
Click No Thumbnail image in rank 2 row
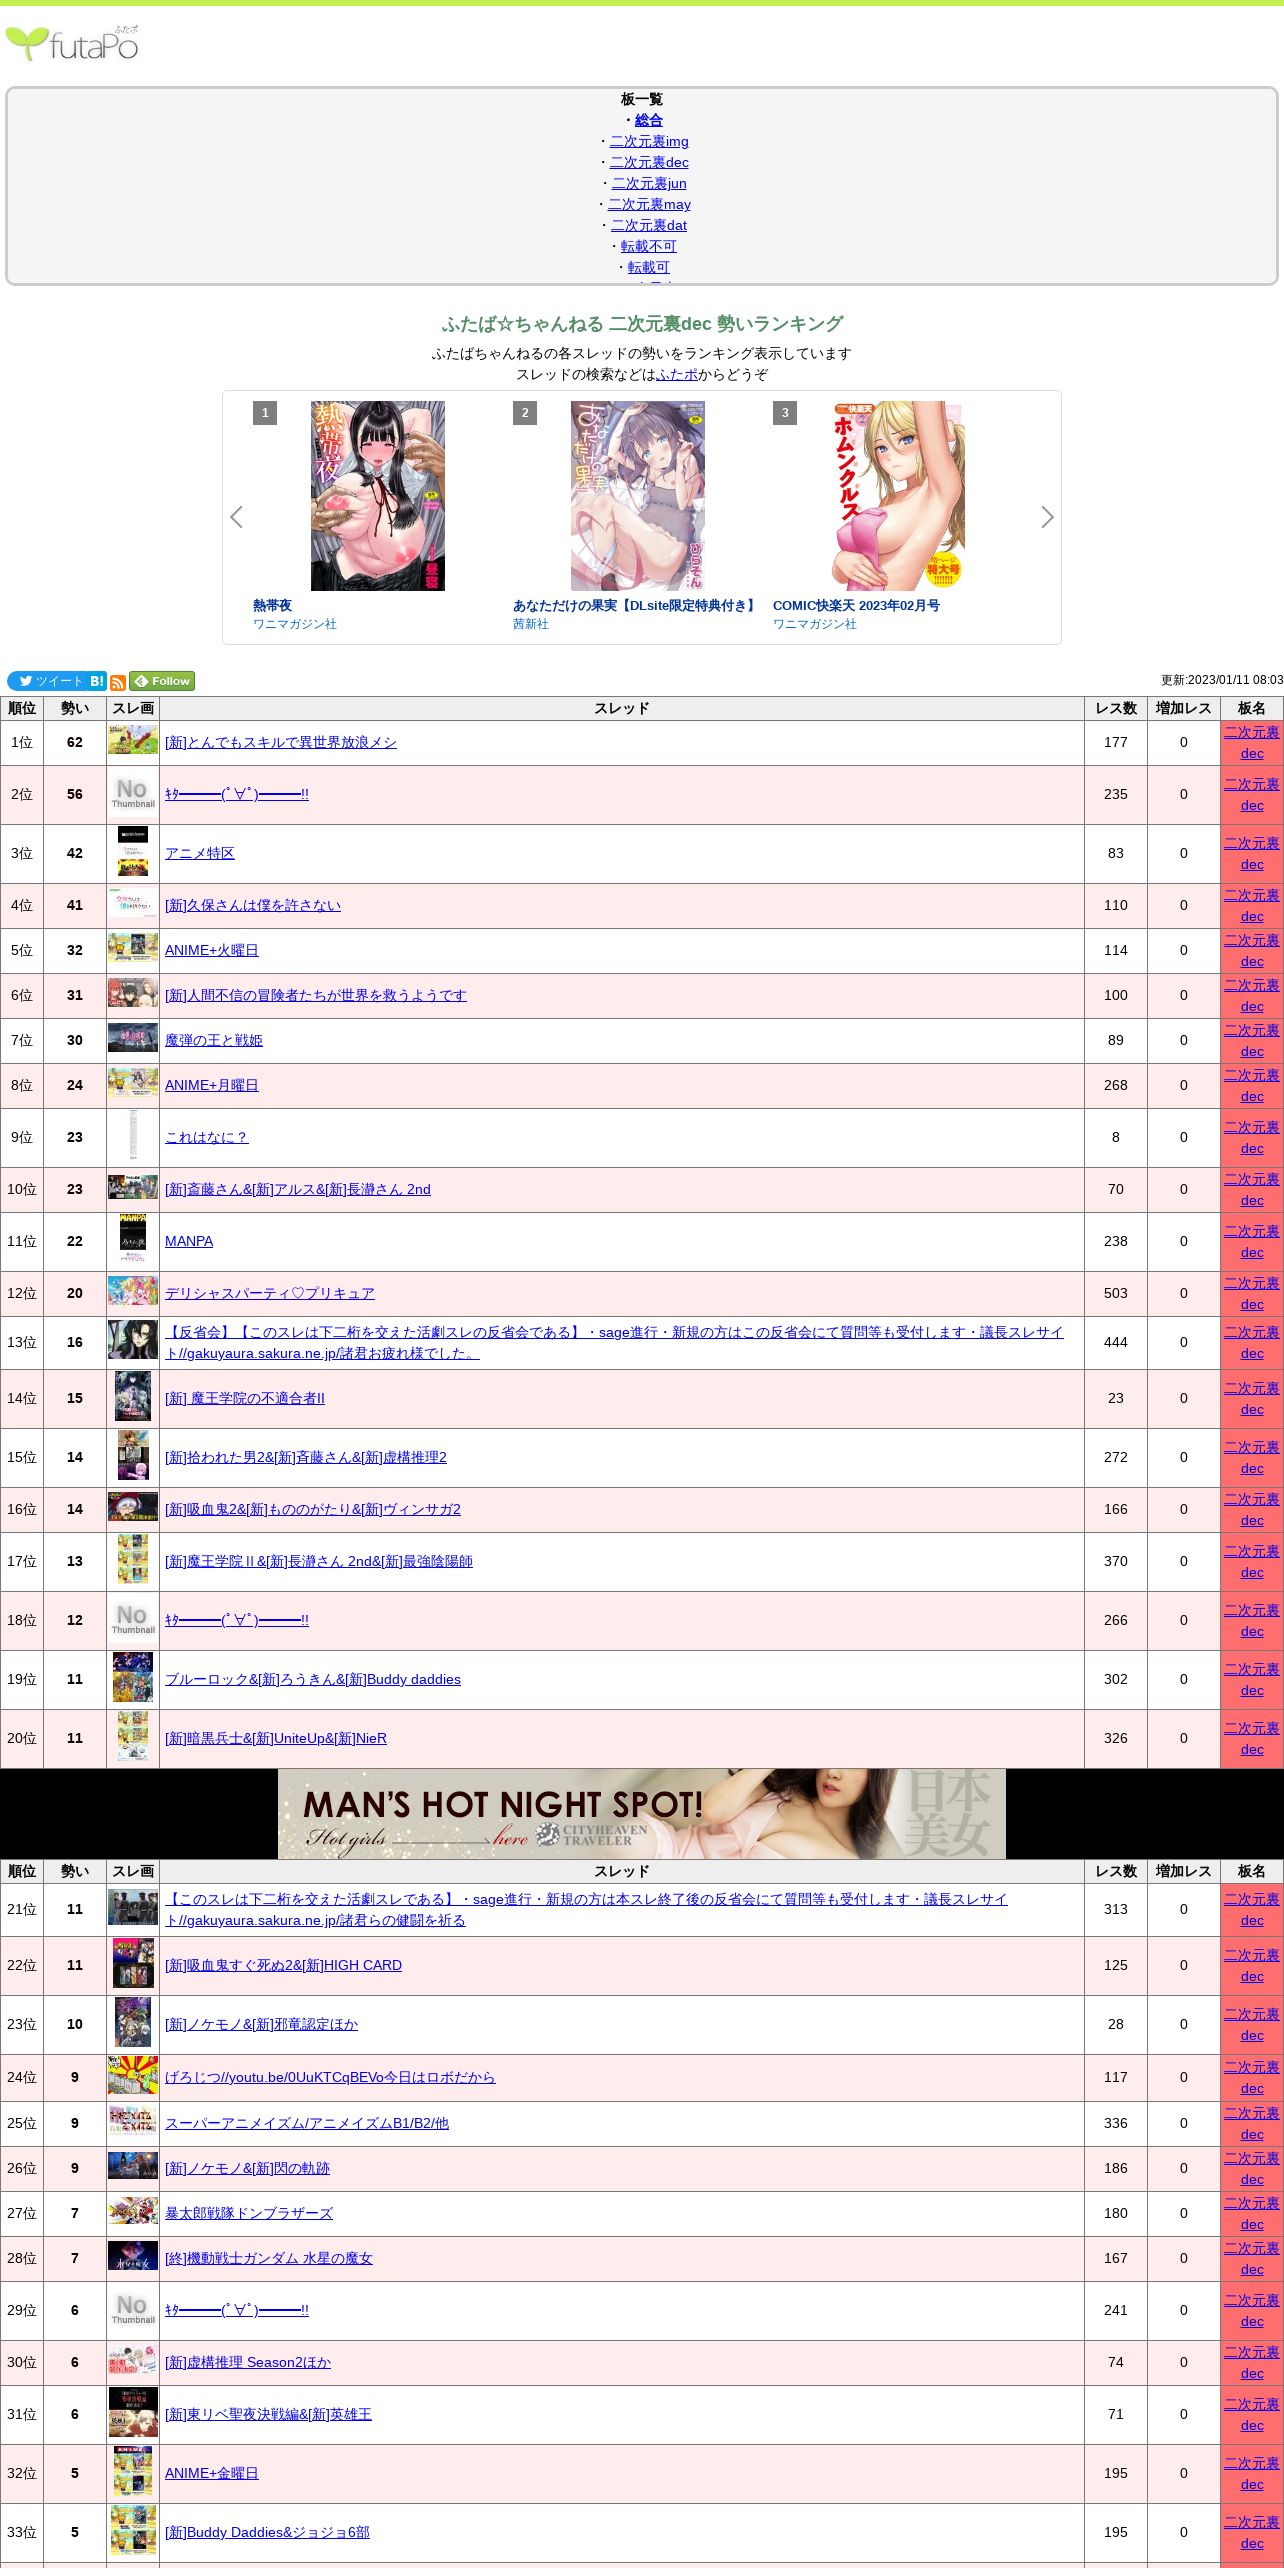(133, 794)
